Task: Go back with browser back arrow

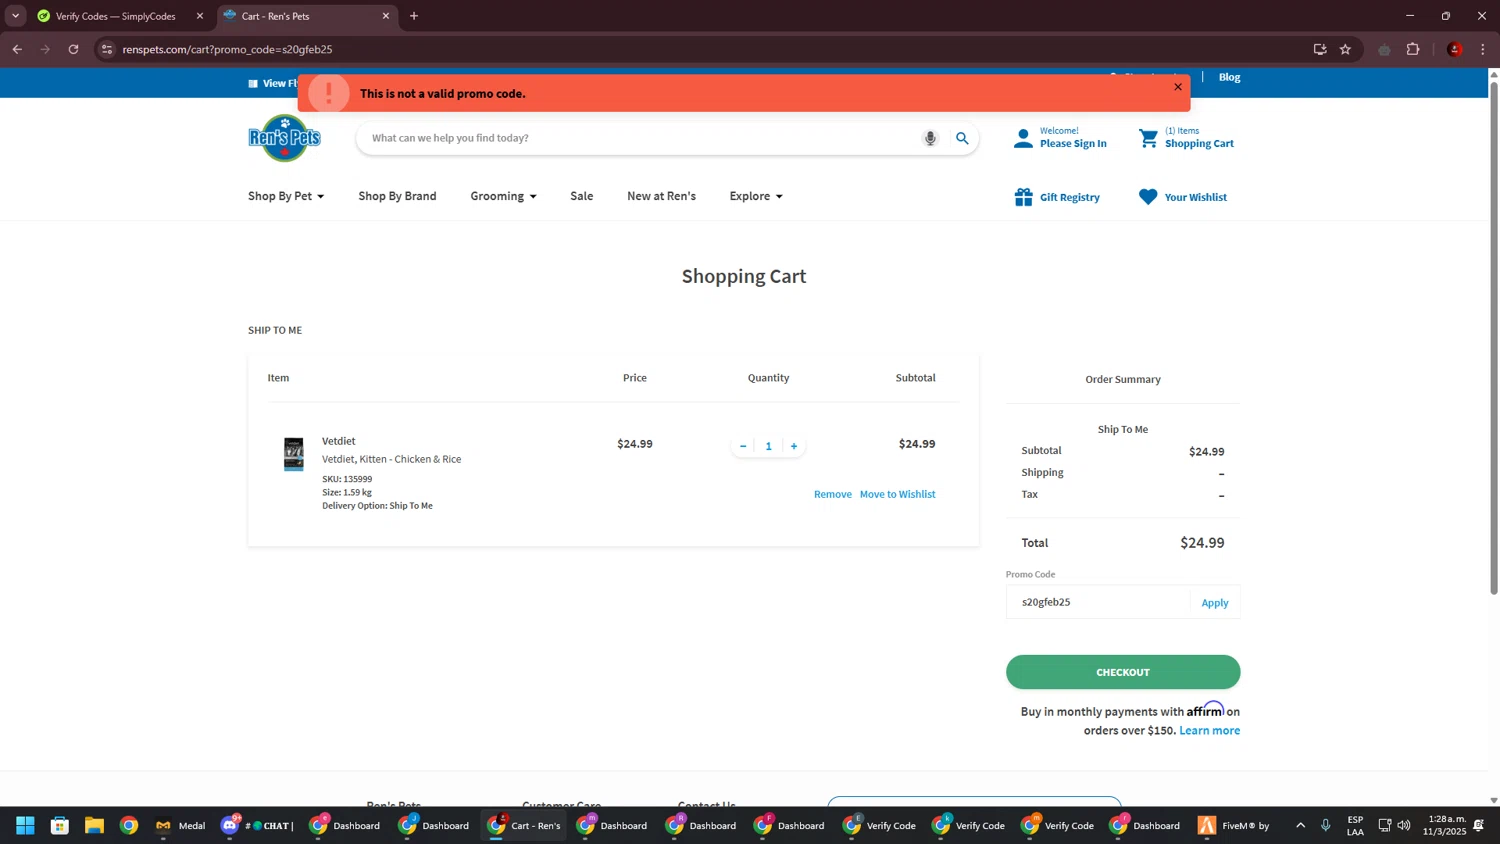Action: click(x=17, y=49)
